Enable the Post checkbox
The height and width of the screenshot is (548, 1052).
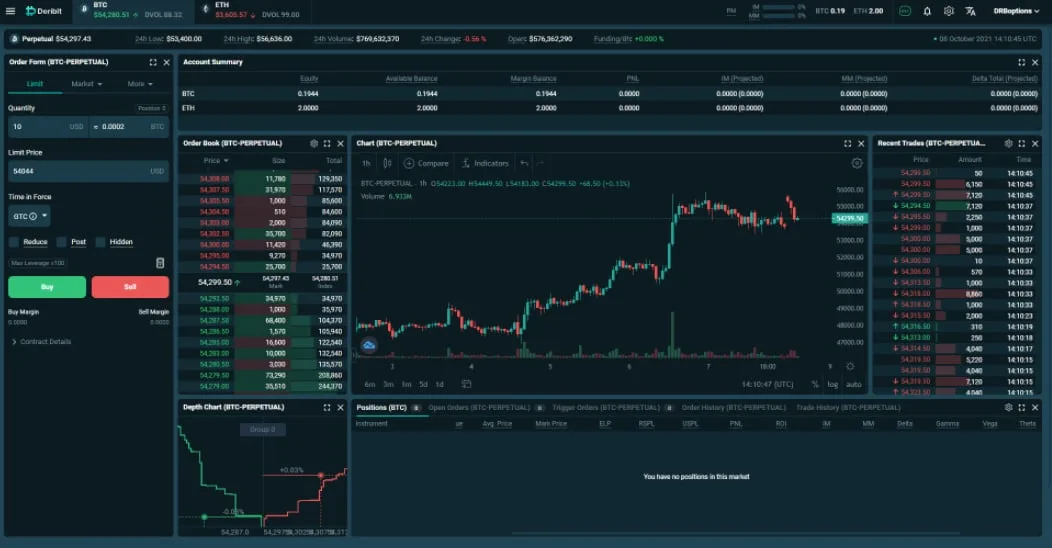pyautogui.click(x=62, y=242)
